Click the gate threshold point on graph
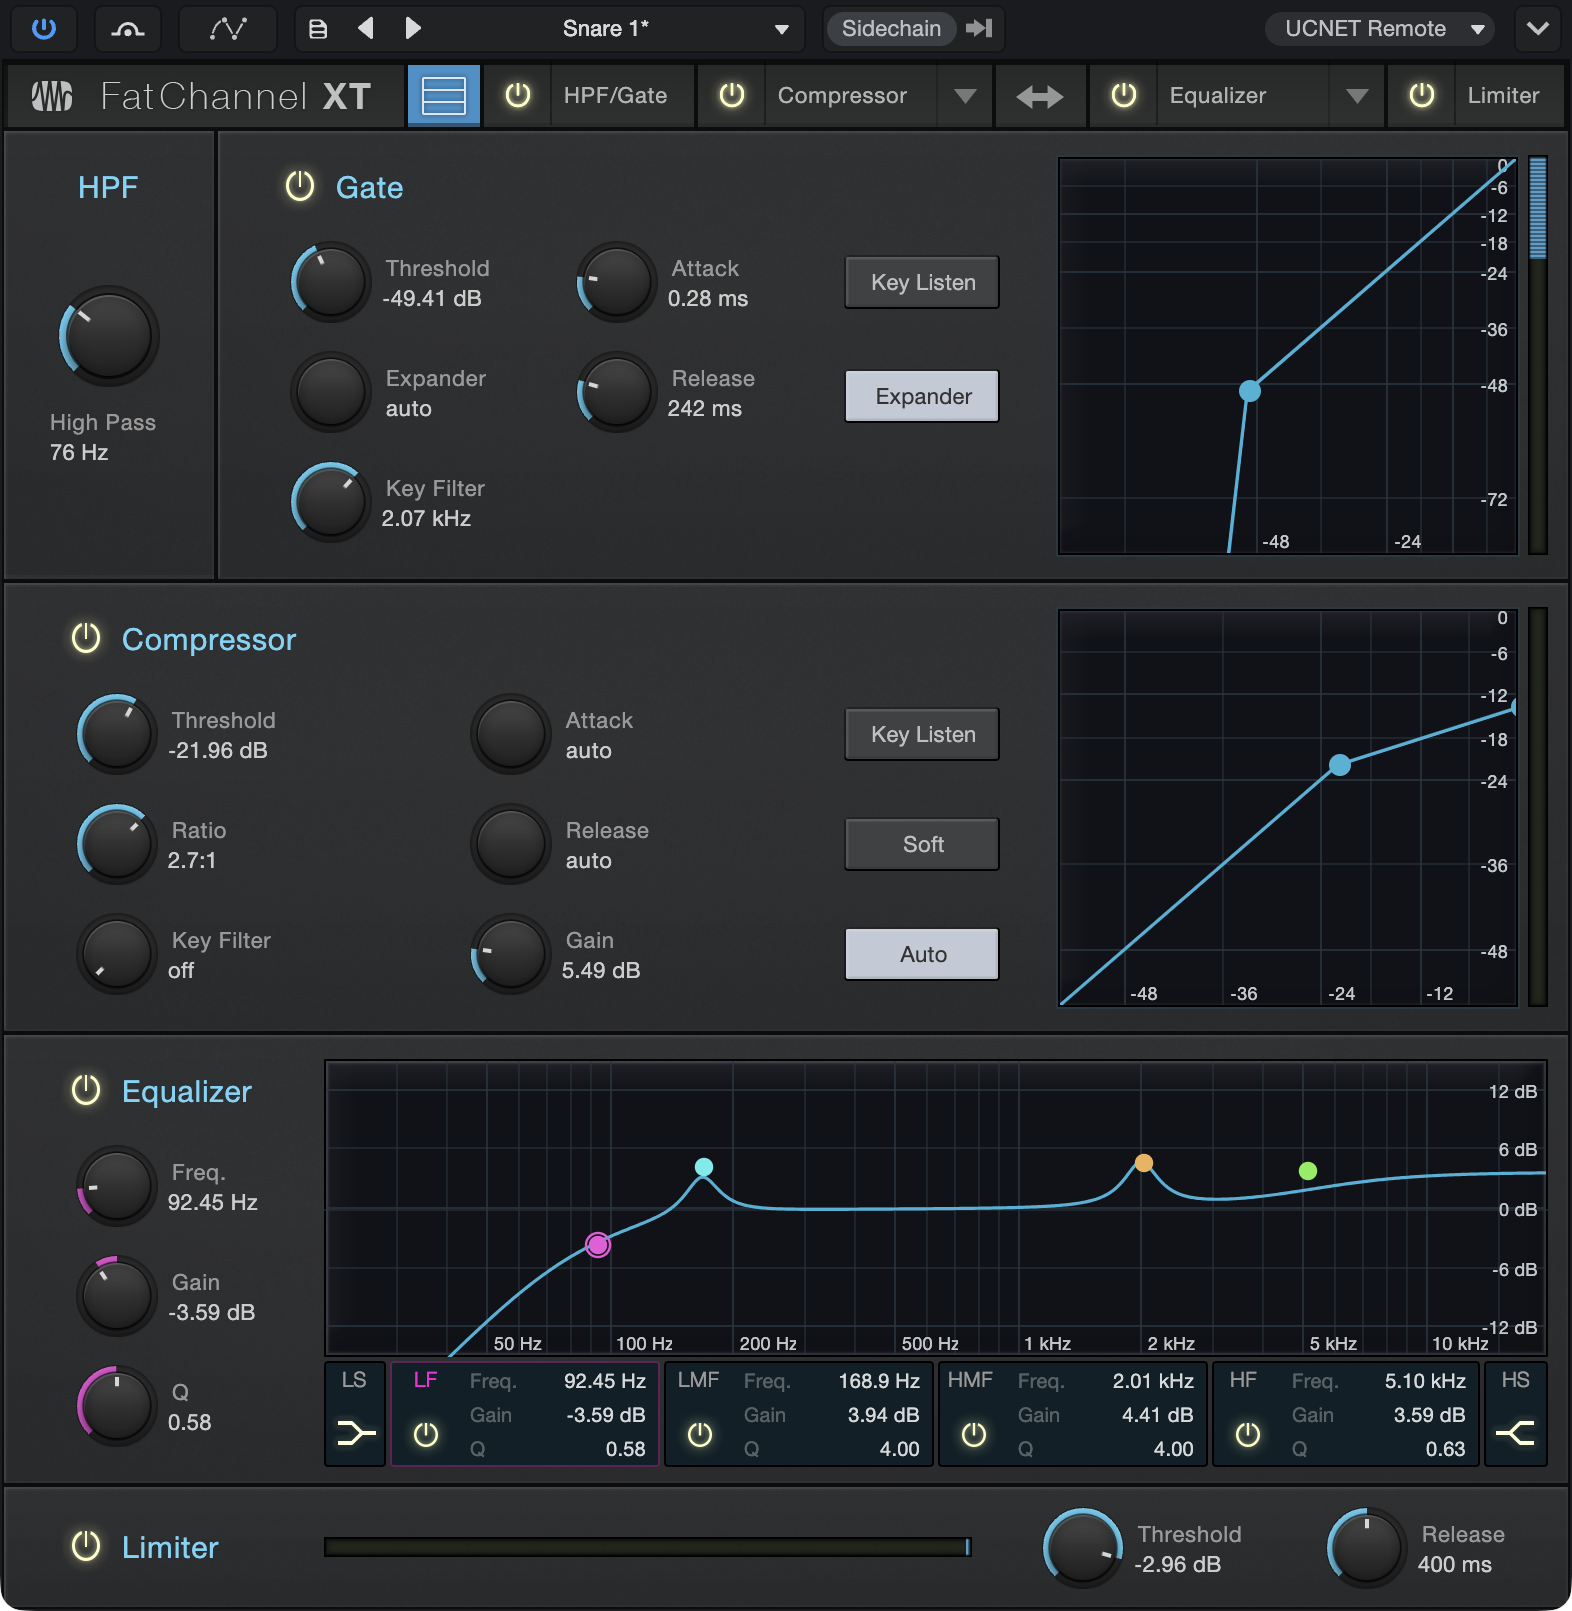The image size is (1572, 1611). click(x=1250, y=391)
